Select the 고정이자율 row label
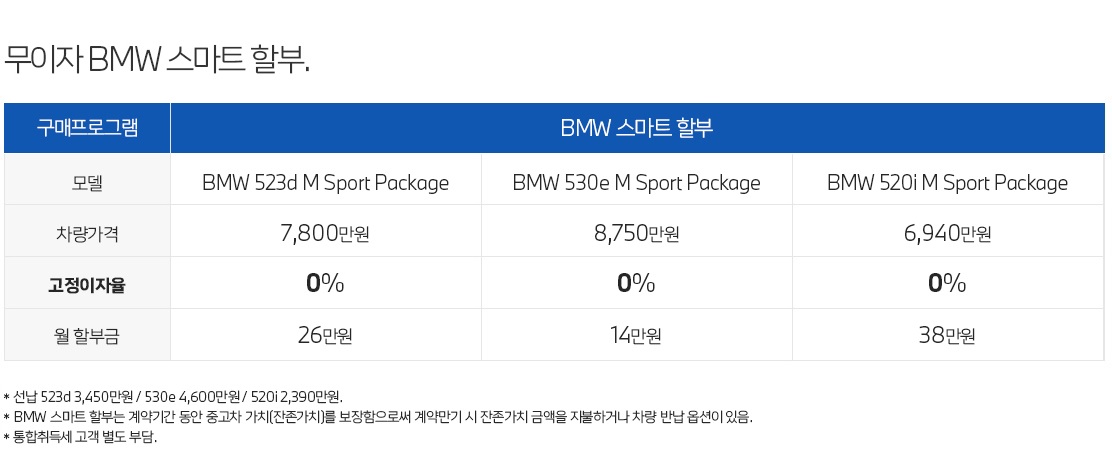 (x=87, y=284)
